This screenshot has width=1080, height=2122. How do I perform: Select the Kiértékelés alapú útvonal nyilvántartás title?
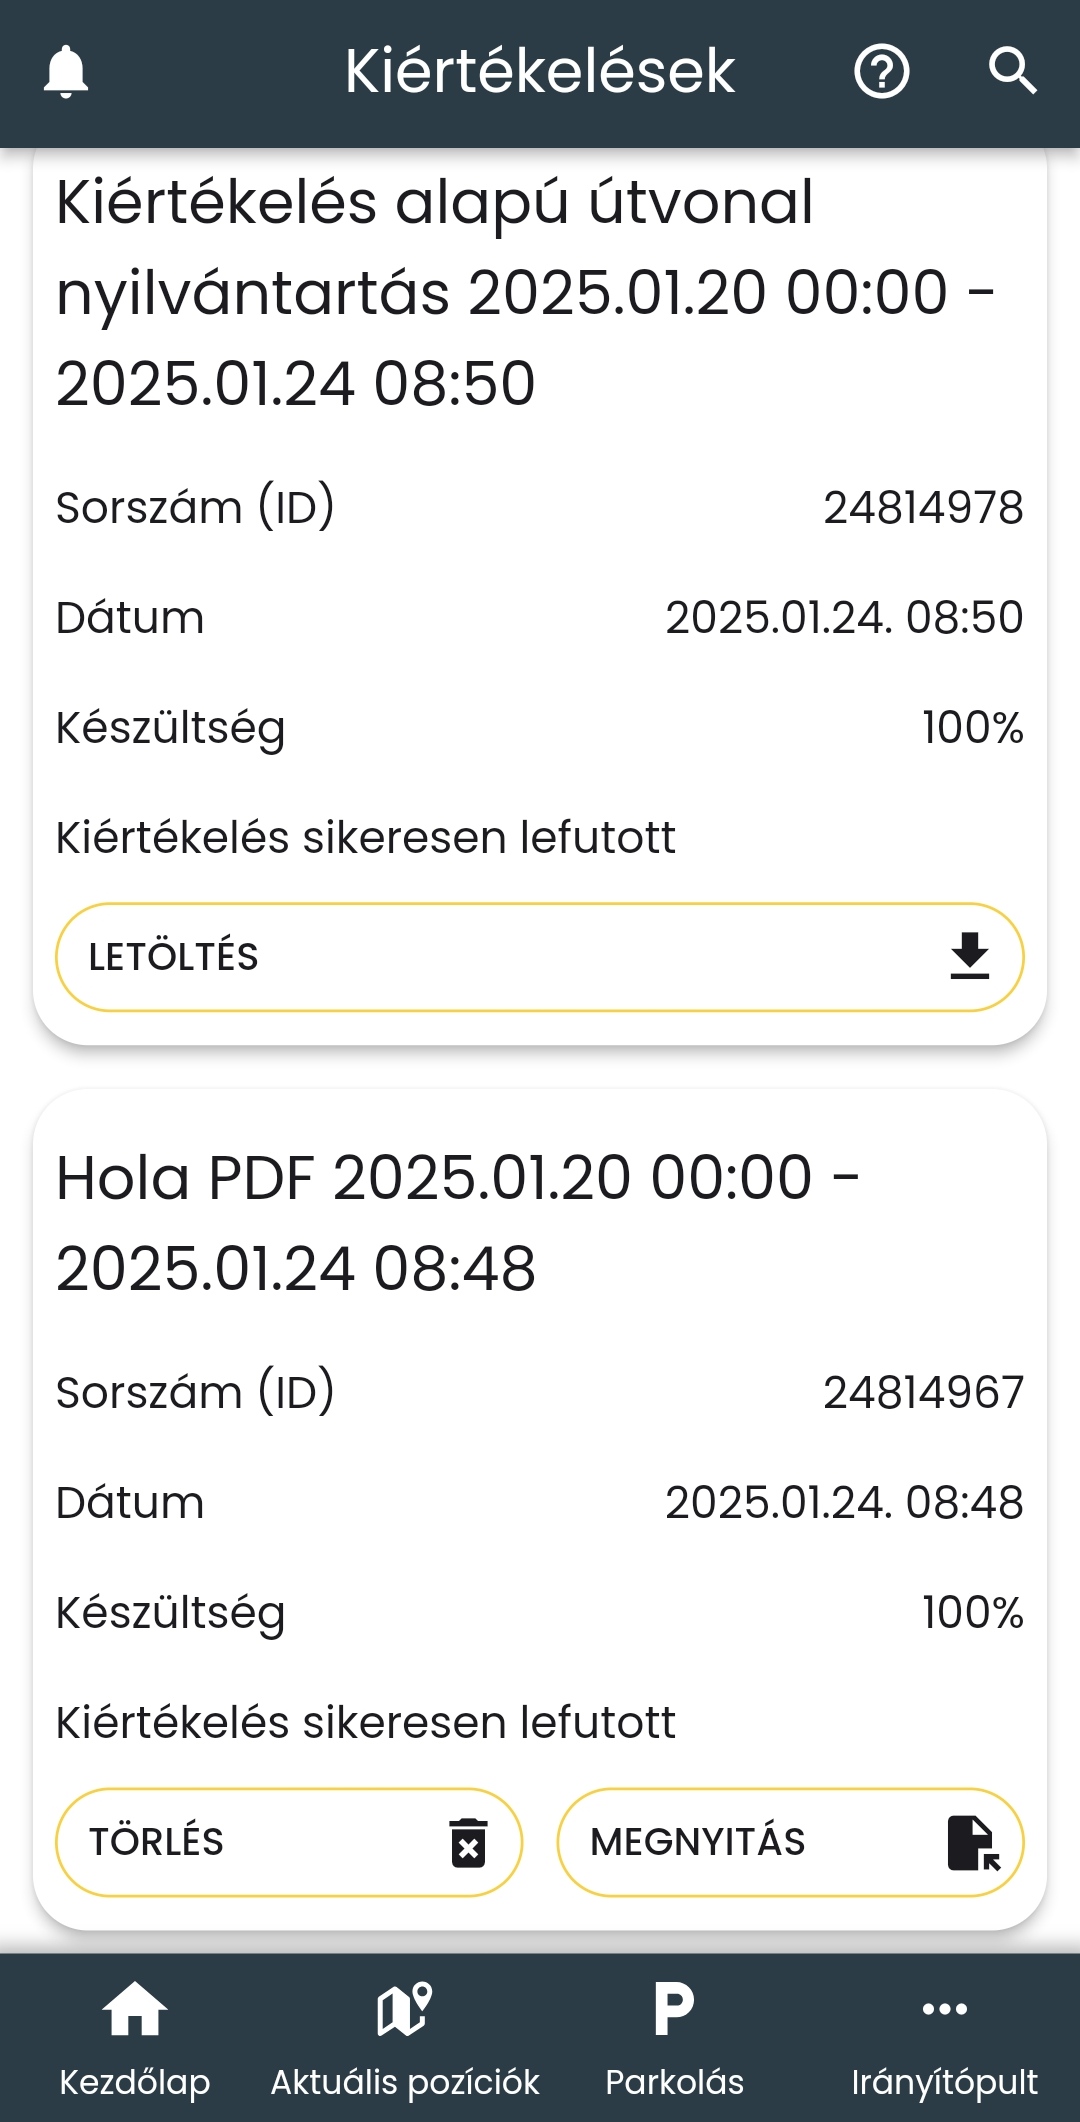coord(525,292)
